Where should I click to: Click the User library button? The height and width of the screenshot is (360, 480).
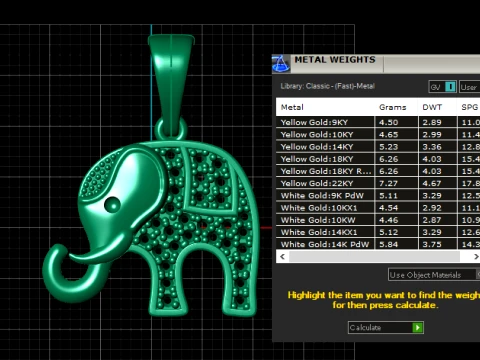(469, 87)
